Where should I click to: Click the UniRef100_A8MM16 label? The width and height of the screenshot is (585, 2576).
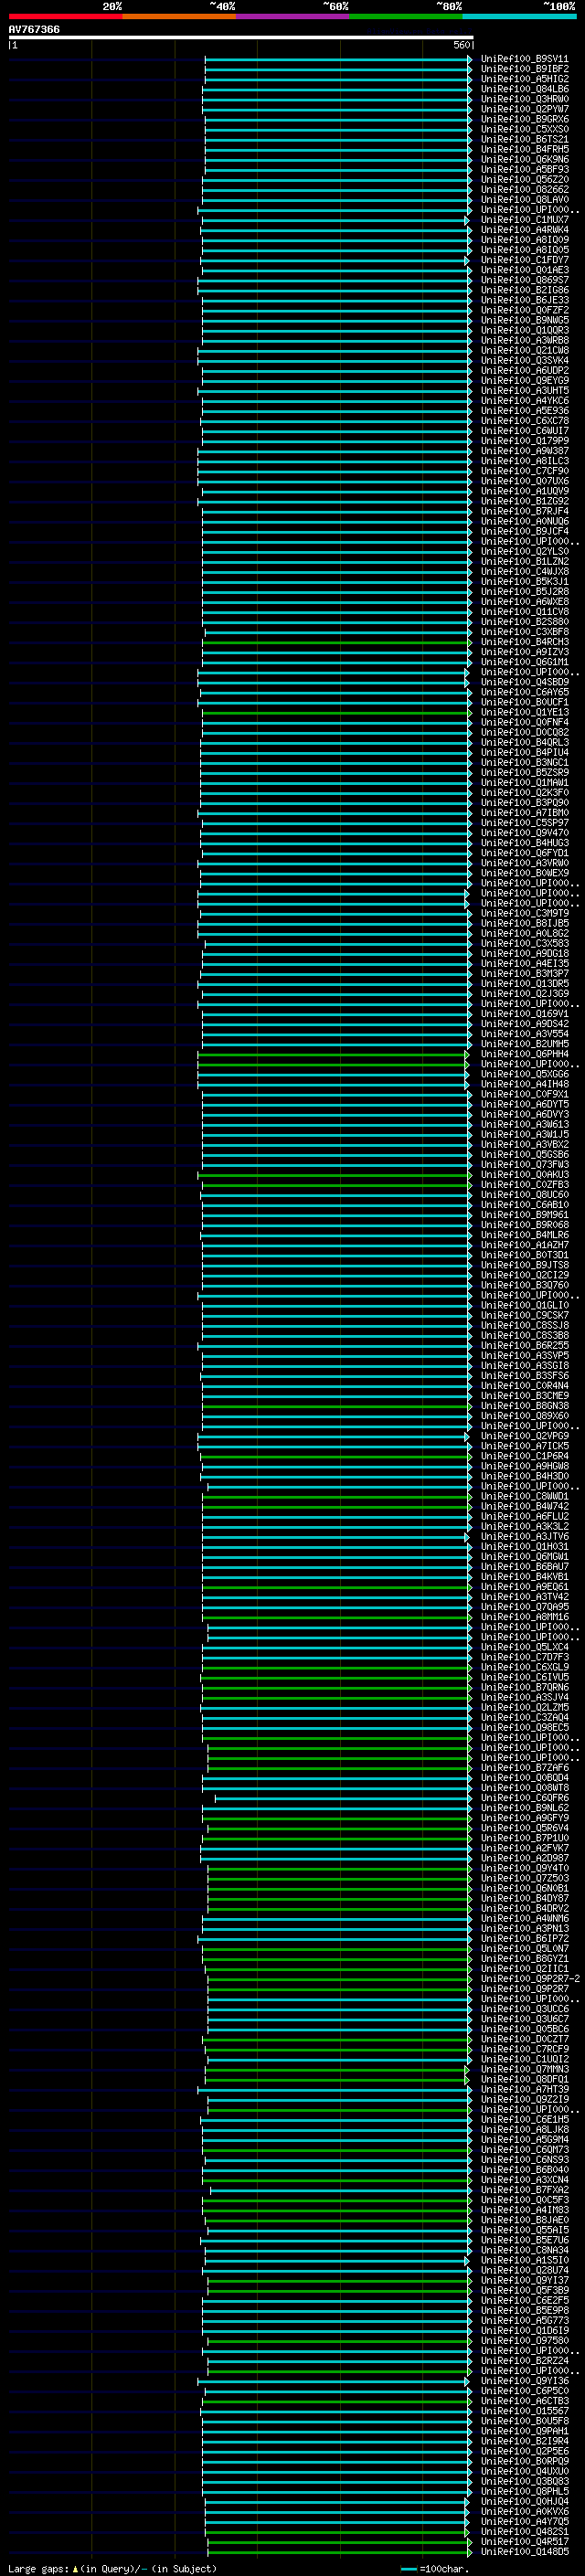525,1616
